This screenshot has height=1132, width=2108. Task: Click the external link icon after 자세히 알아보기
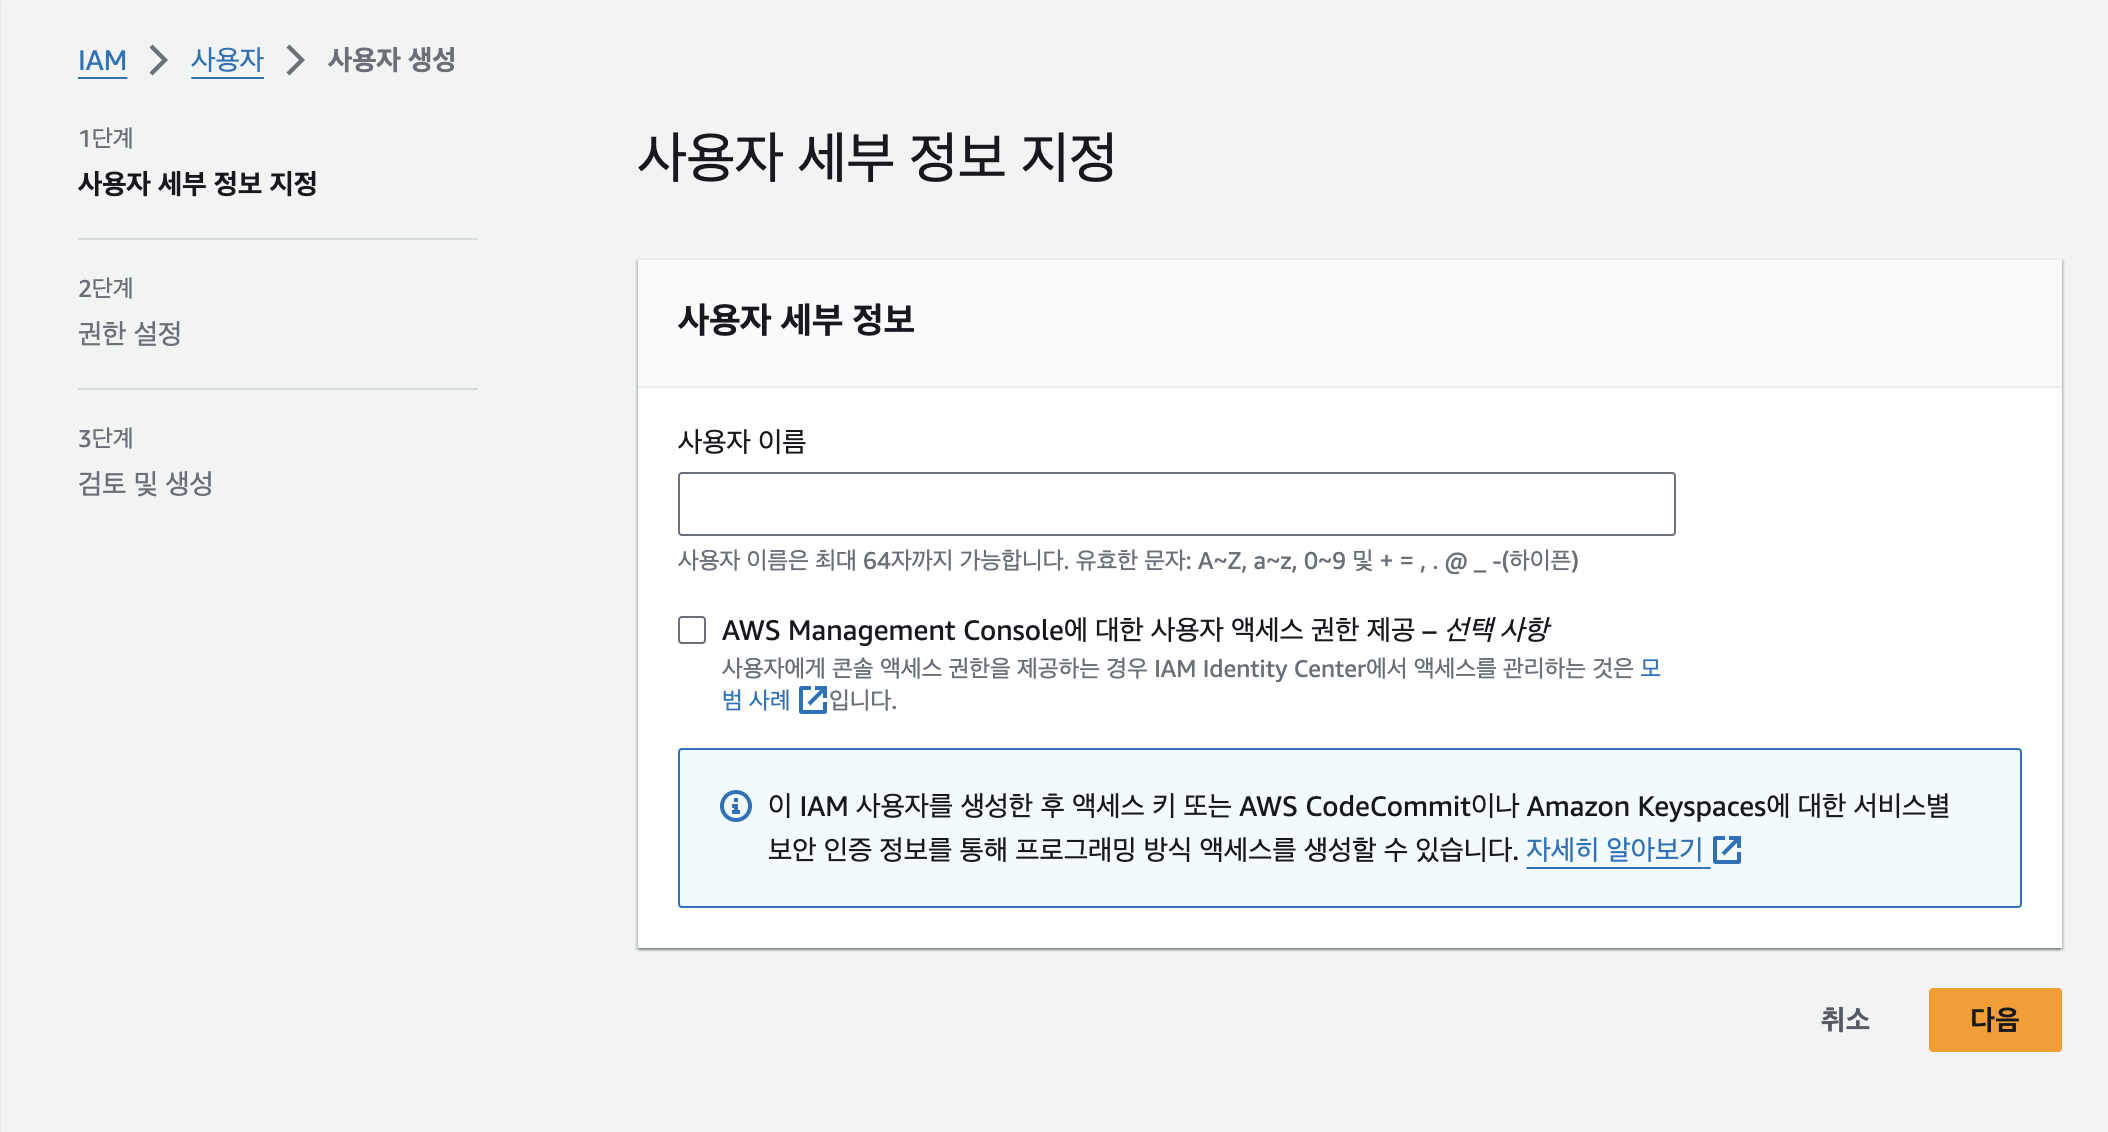(x=1728, y=850)
